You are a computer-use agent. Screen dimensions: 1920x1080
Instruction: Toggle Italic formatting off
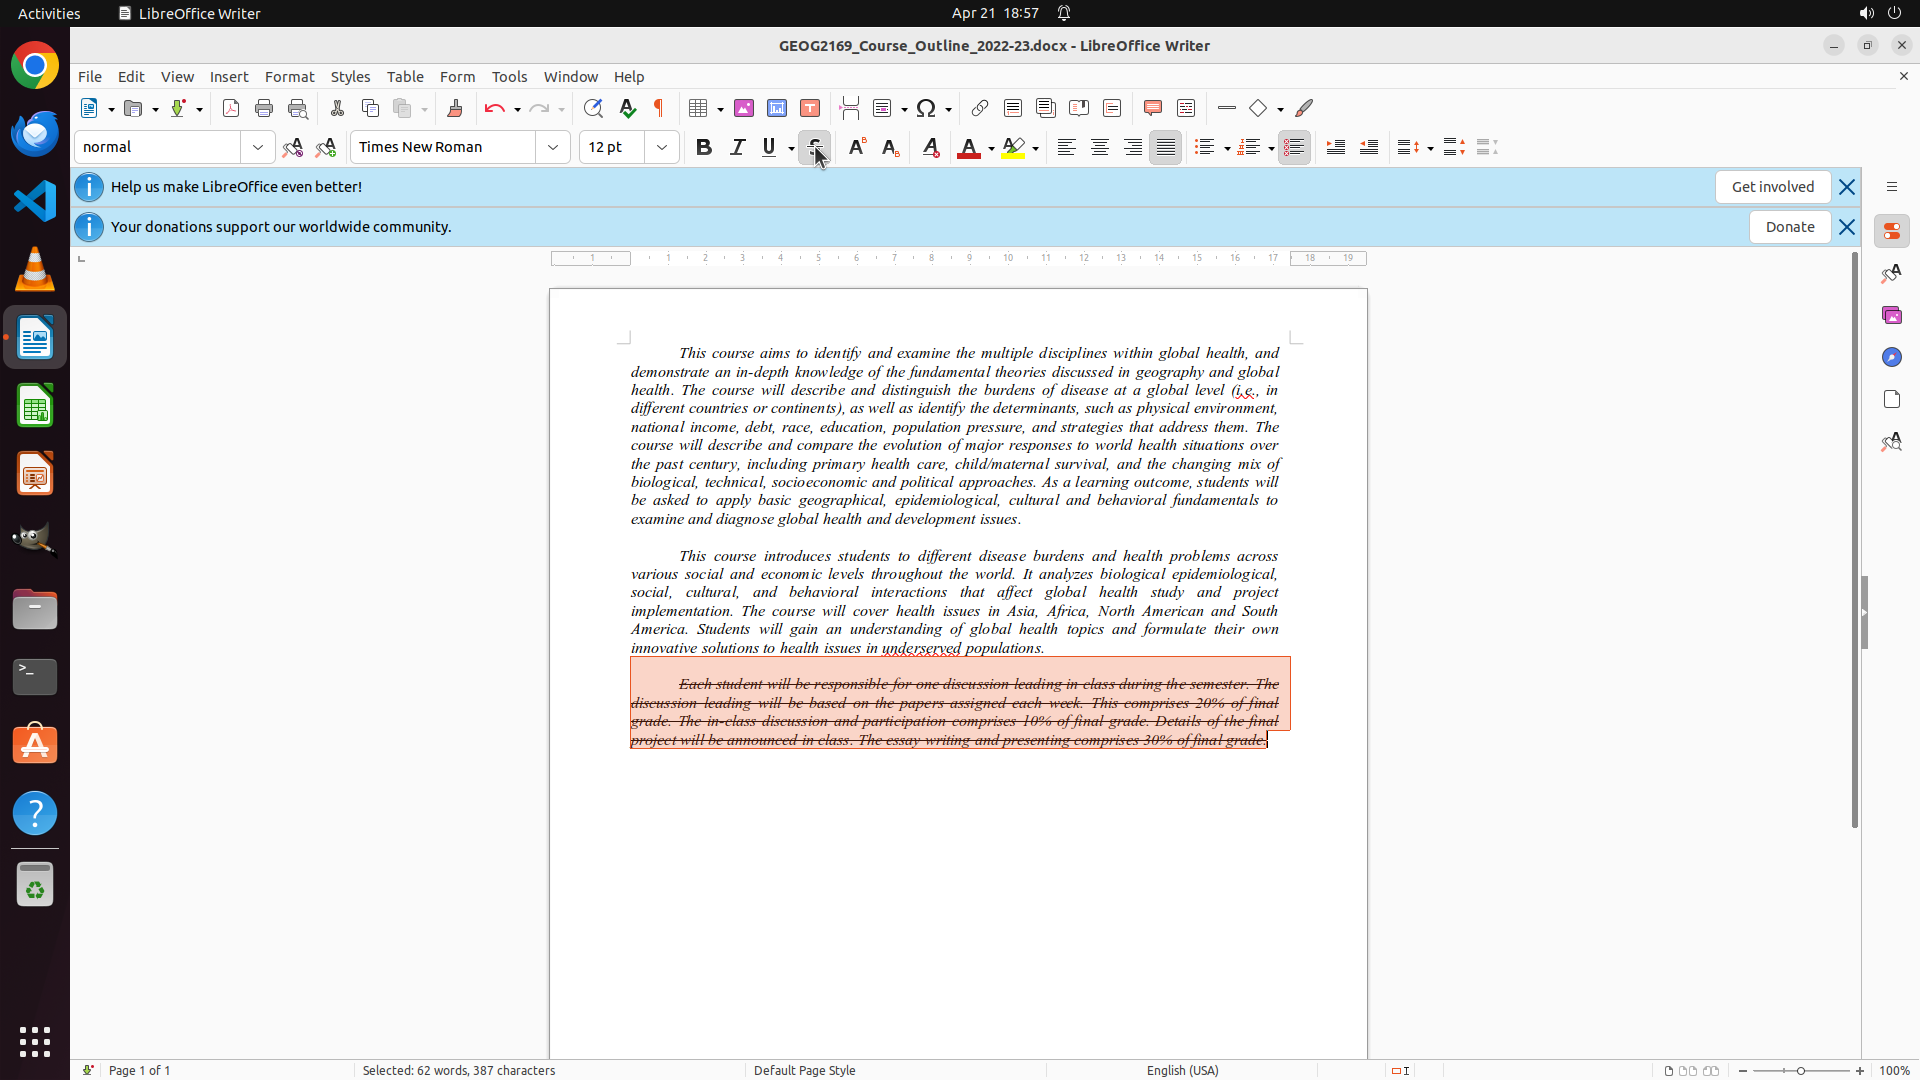(x=737, y=147)
